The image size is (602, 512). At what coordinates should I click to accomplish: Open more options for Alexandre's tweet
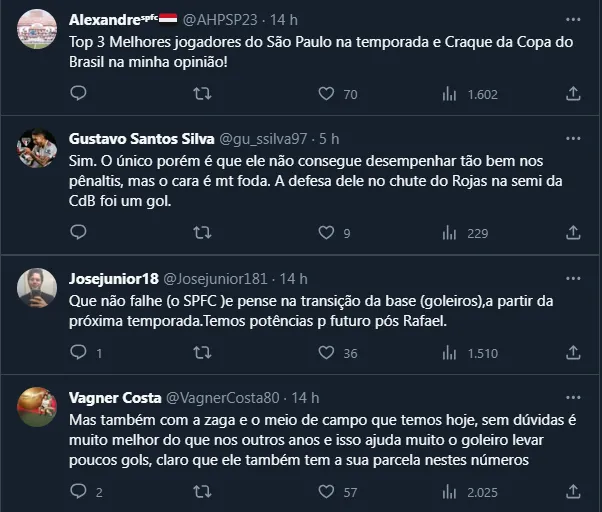pos(573,19)
